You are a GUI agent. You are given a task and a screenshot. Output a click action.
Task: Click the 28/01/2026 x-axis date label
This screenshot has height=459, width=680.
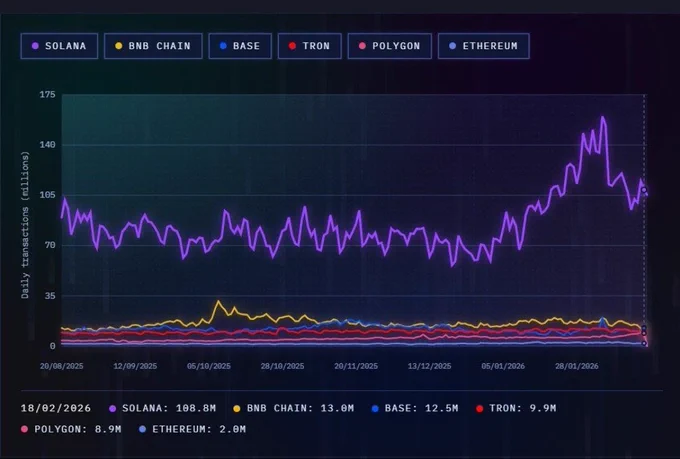(577, 366)
